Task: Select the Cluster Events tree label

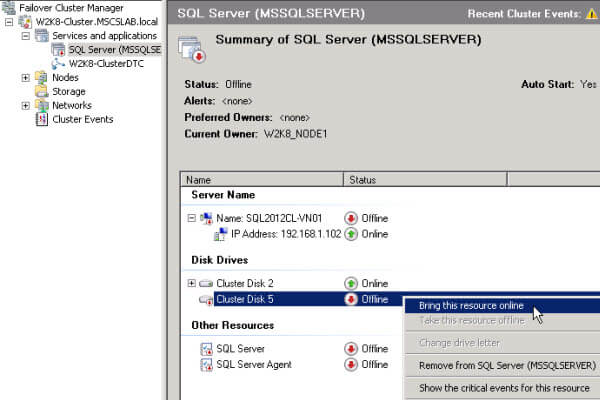Action: [x=83, y=119]
